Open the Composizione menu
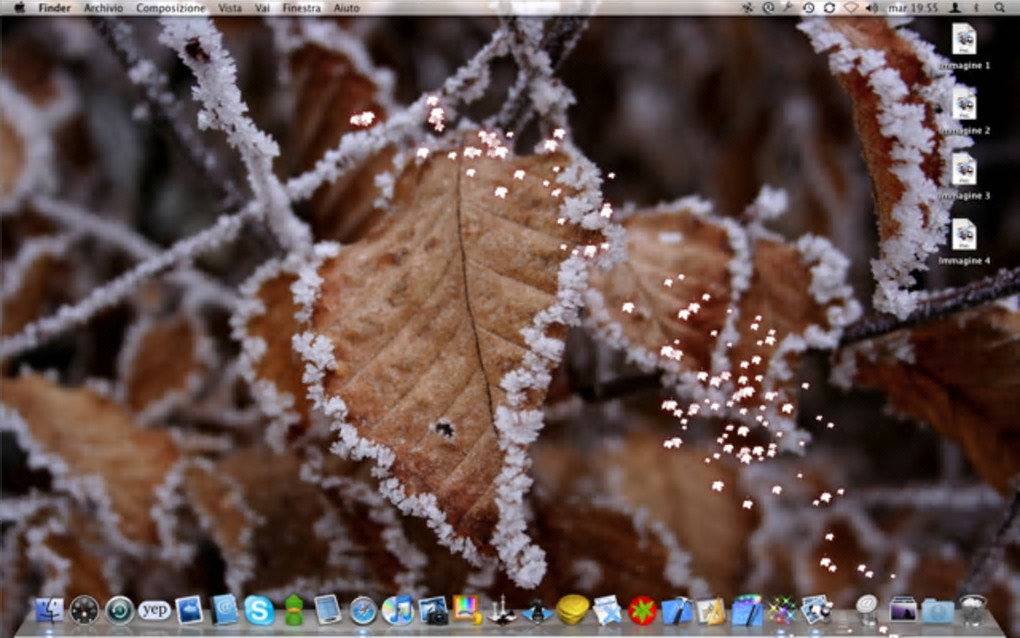Screen dimensions: 1020x638 170,8
